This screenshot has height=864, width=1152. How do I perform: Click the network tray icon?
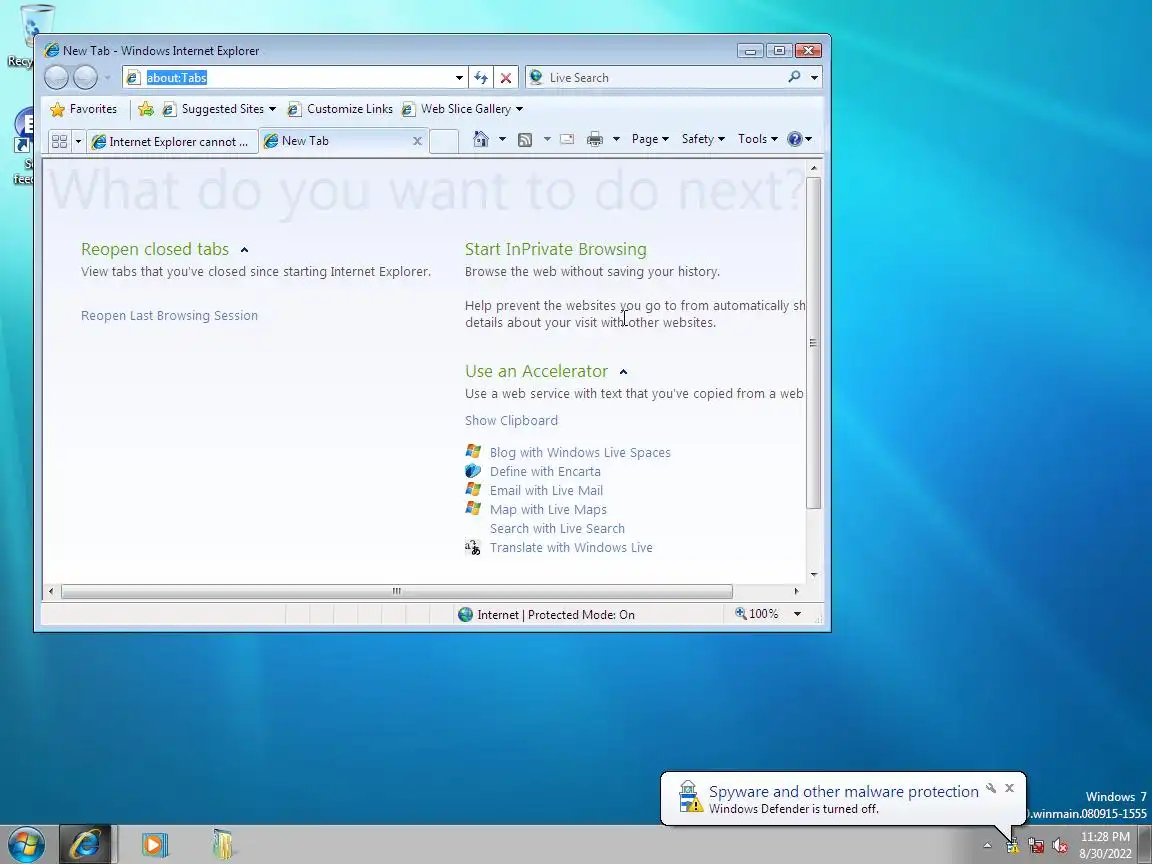tap(1036, 846)
